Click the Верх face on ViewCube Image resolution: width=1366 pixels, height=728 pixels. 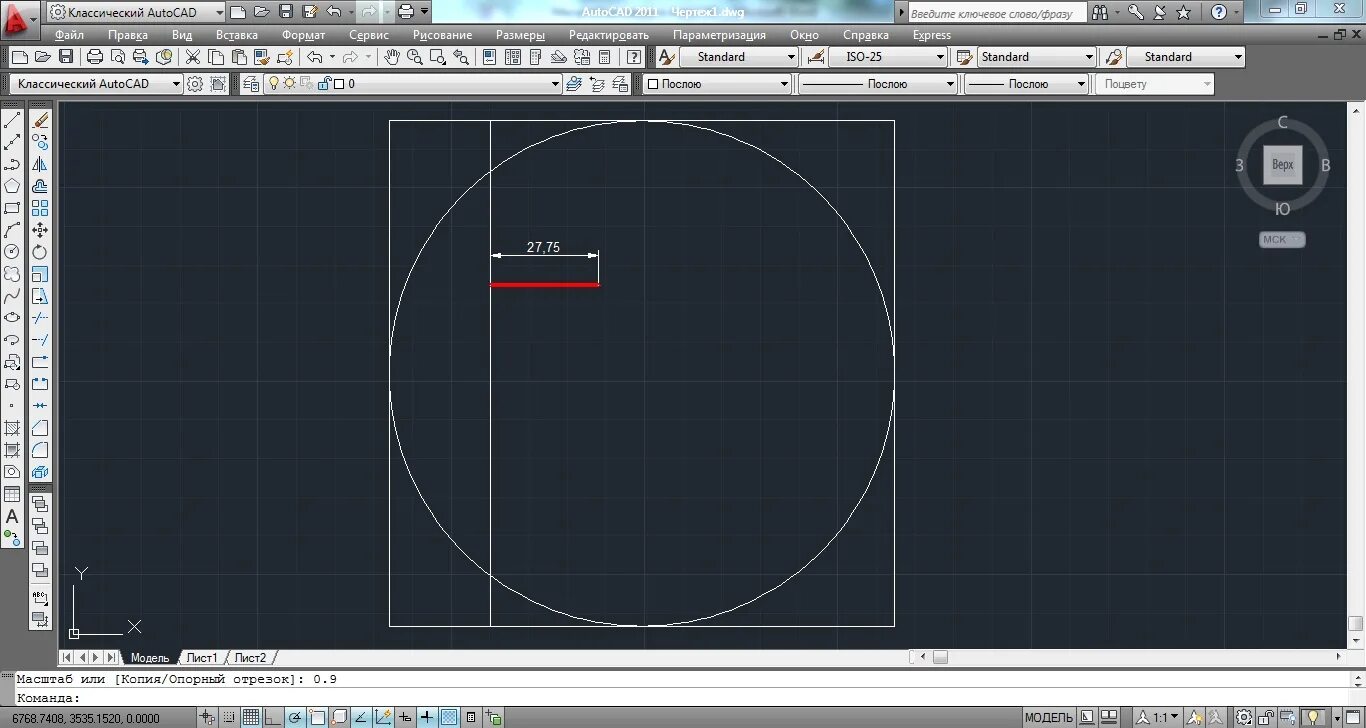point(1283,165)
